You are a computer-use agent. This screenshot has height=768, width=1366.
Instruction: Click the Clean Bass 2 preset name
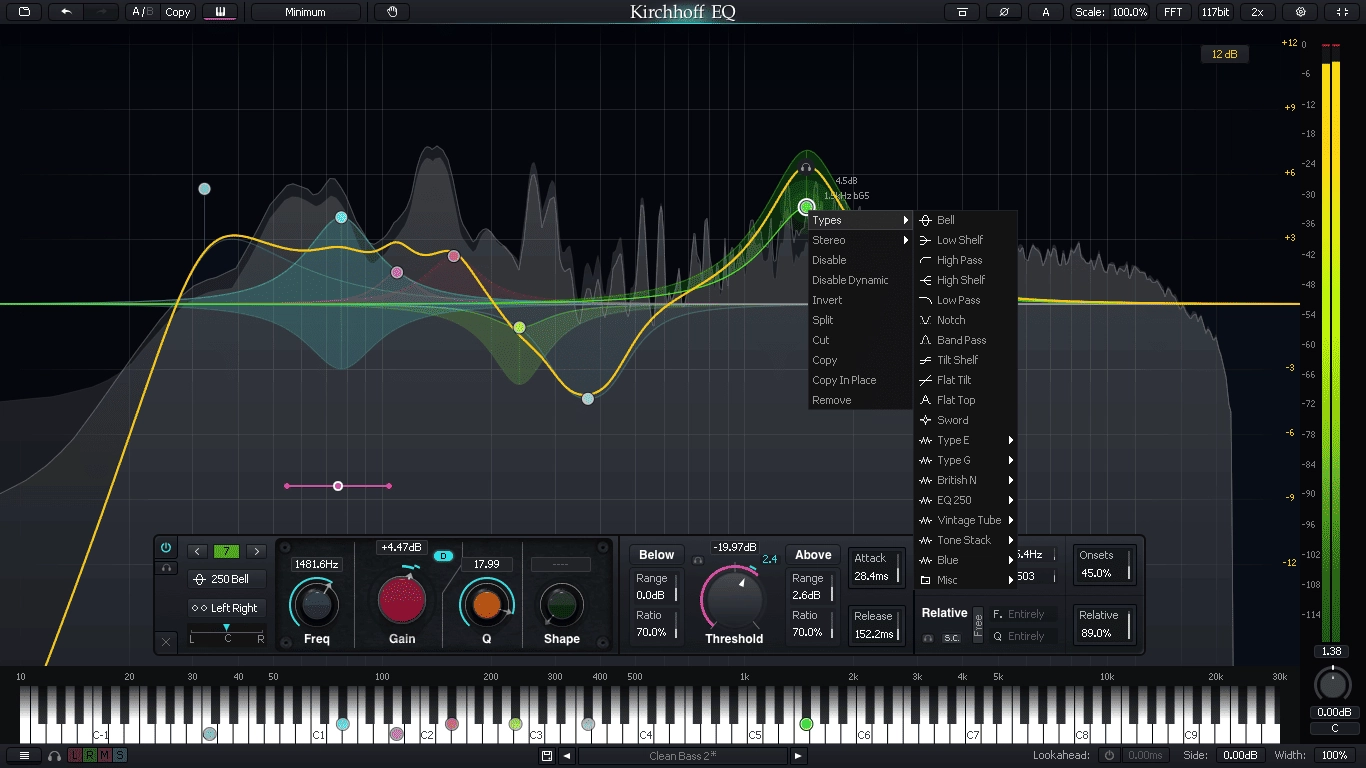[x=682, y=756]
